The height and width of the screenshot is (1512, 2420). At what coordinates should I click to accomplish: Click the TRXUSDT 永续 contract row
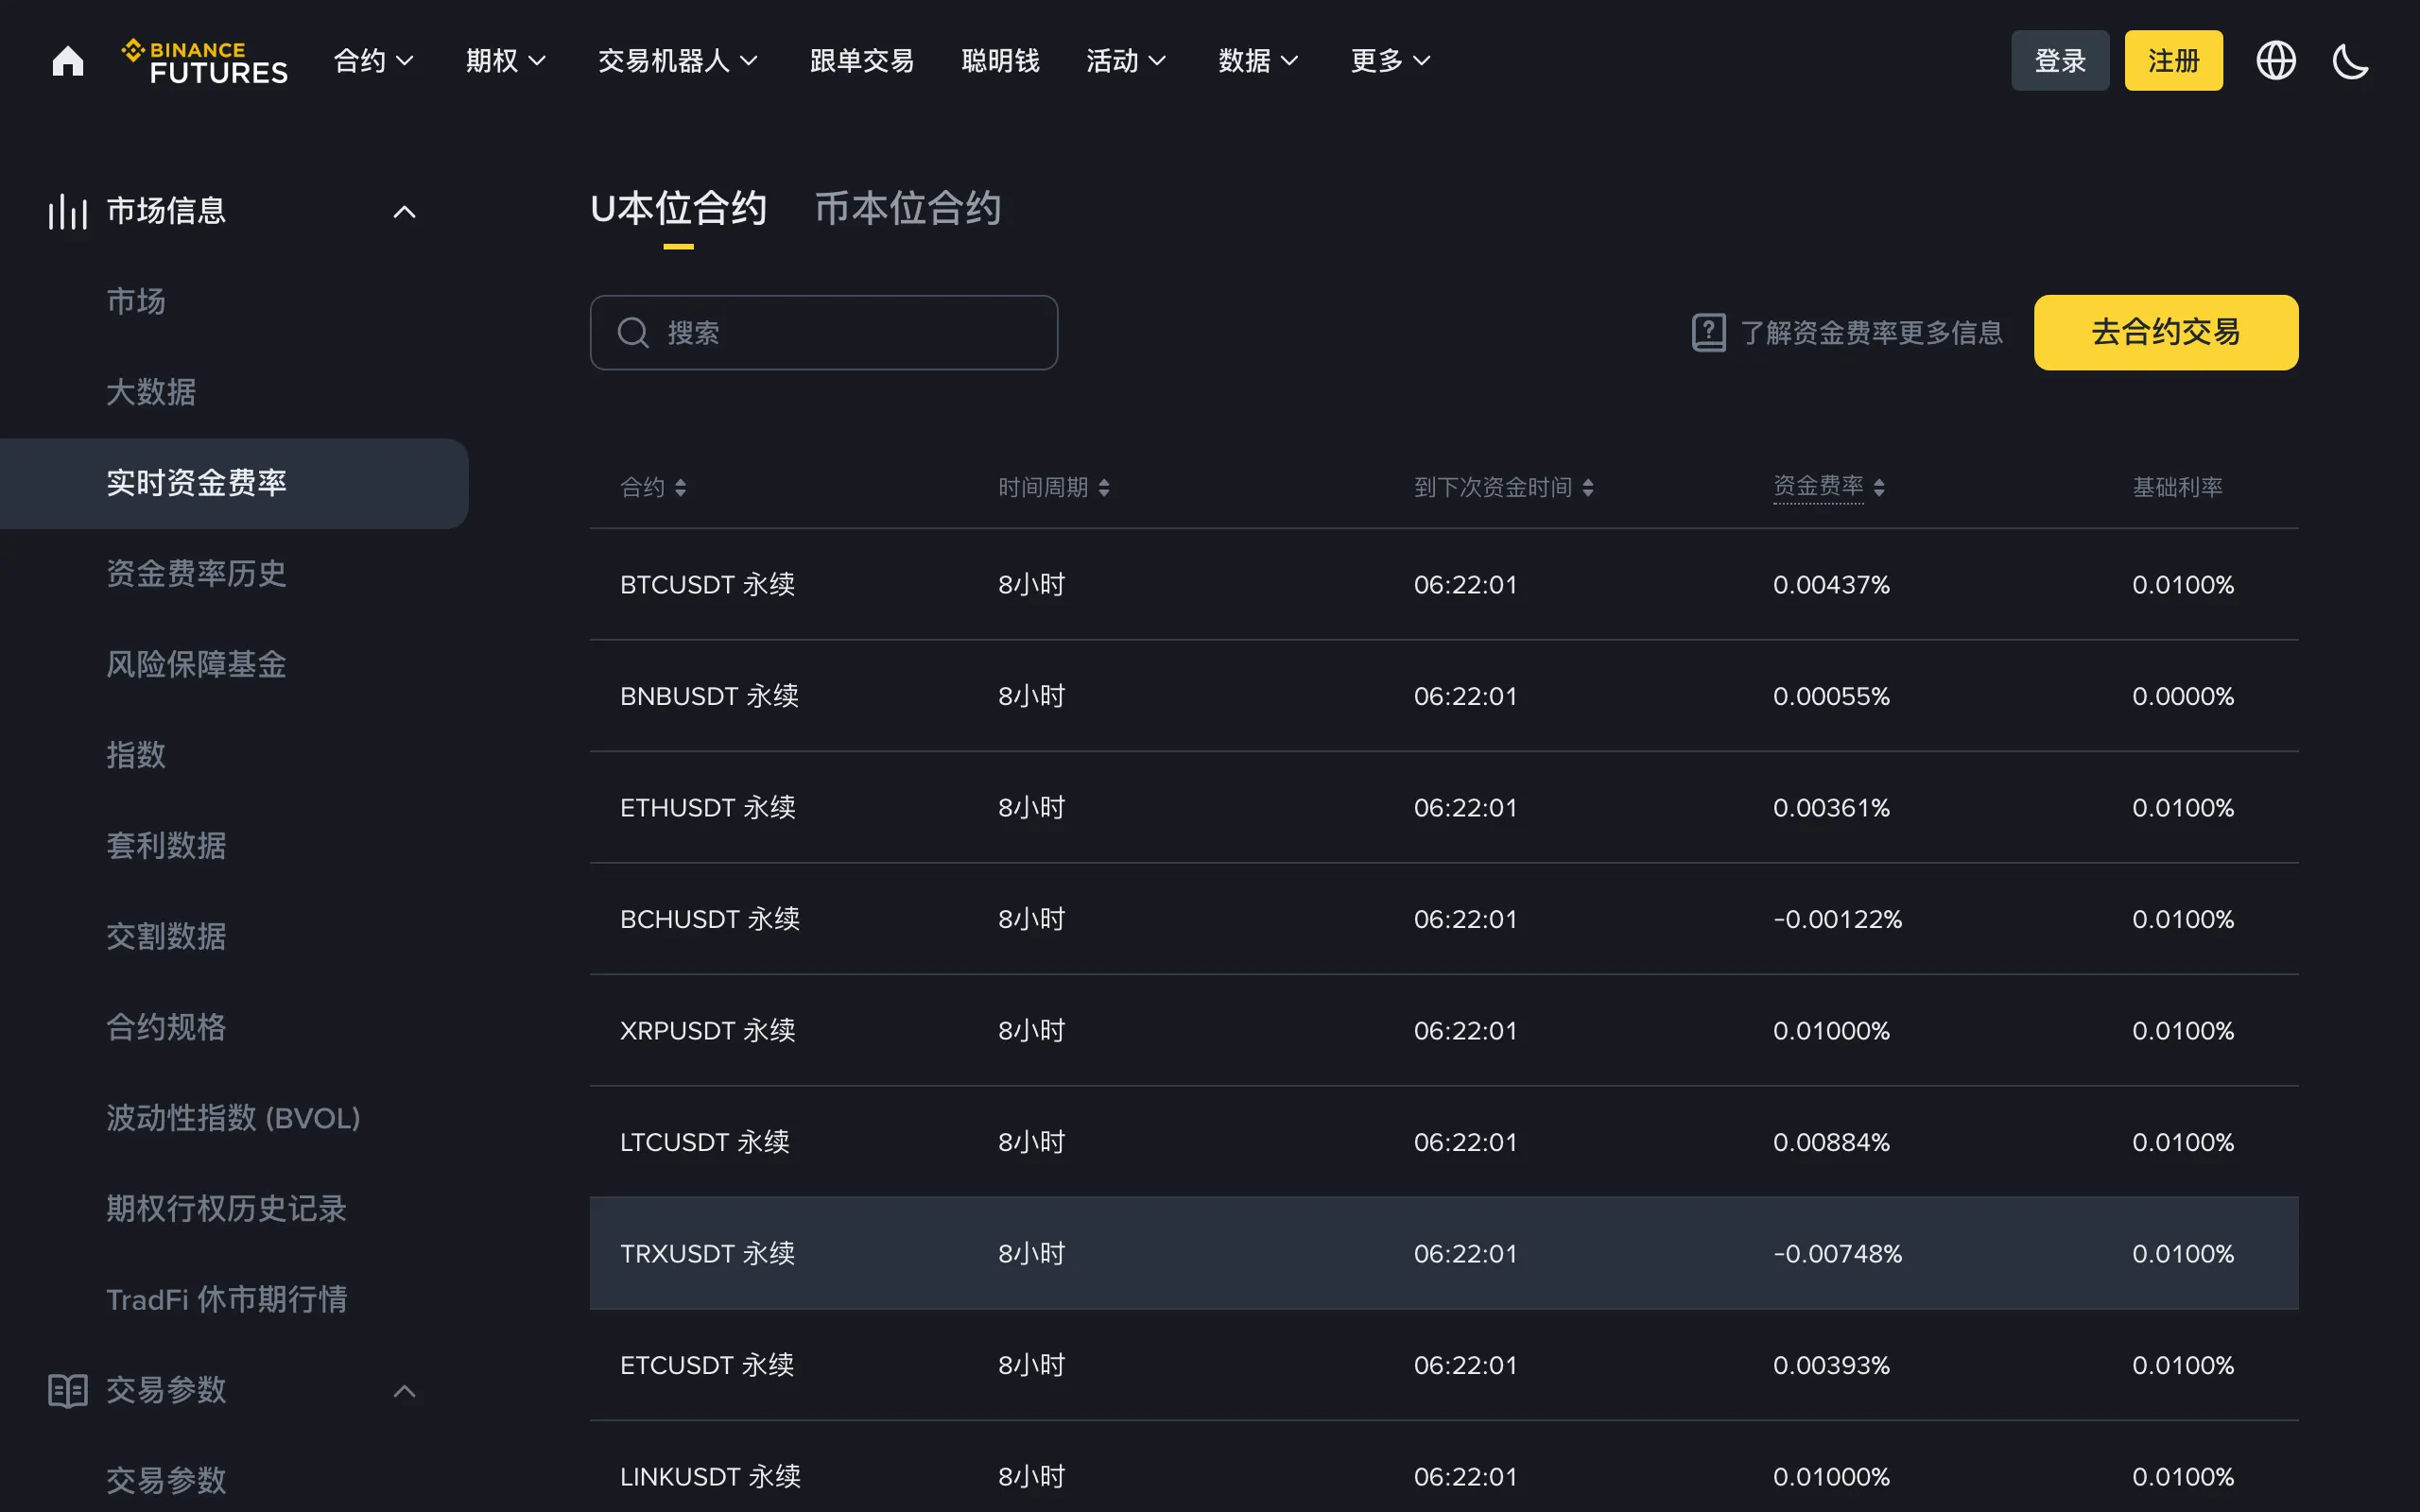pos(1444,1253)
